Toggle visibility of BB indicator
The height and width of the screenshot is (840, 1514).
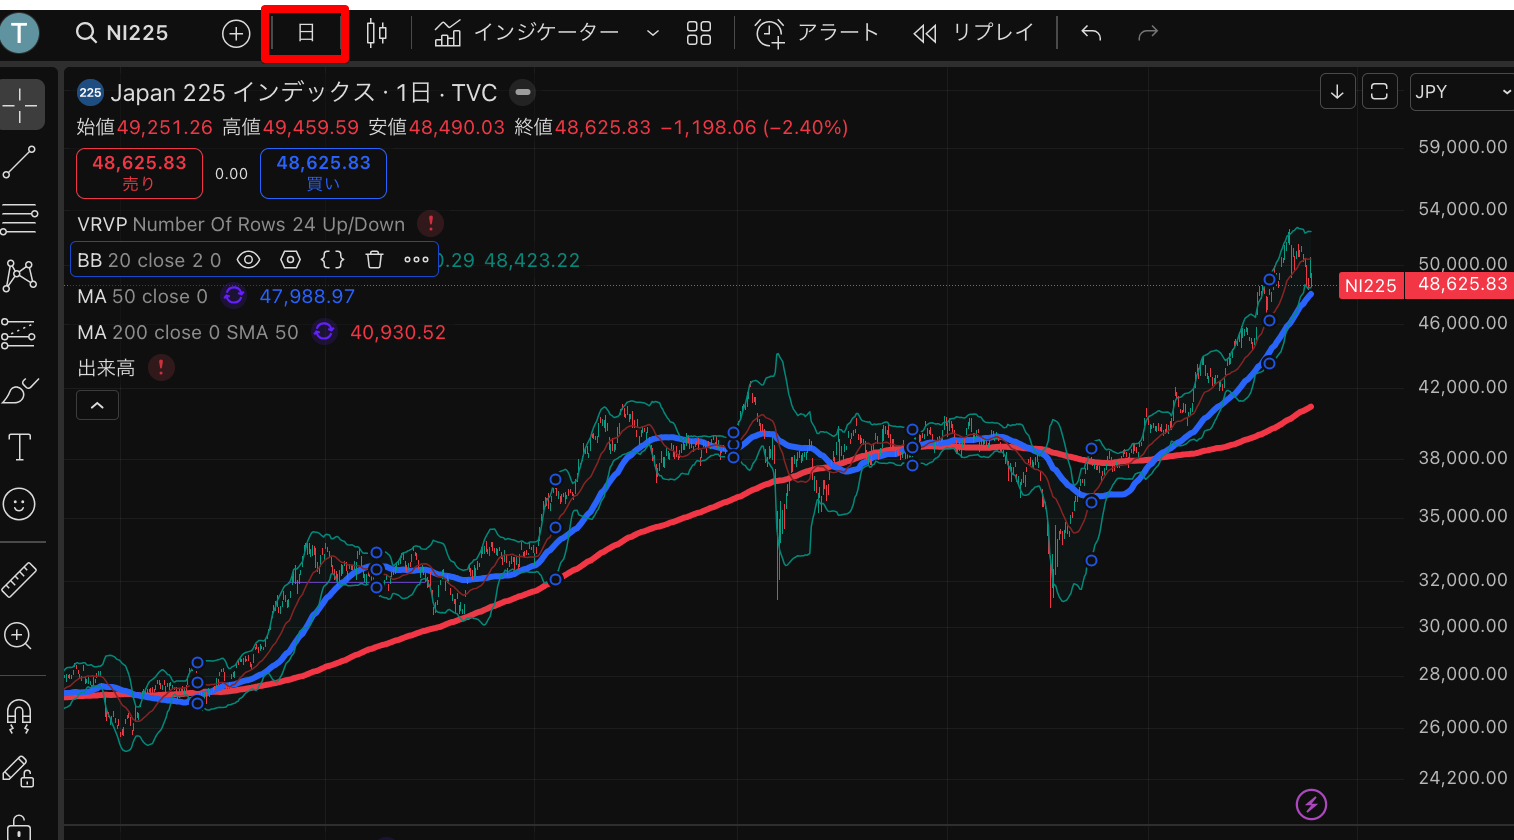tap(248, 260)
